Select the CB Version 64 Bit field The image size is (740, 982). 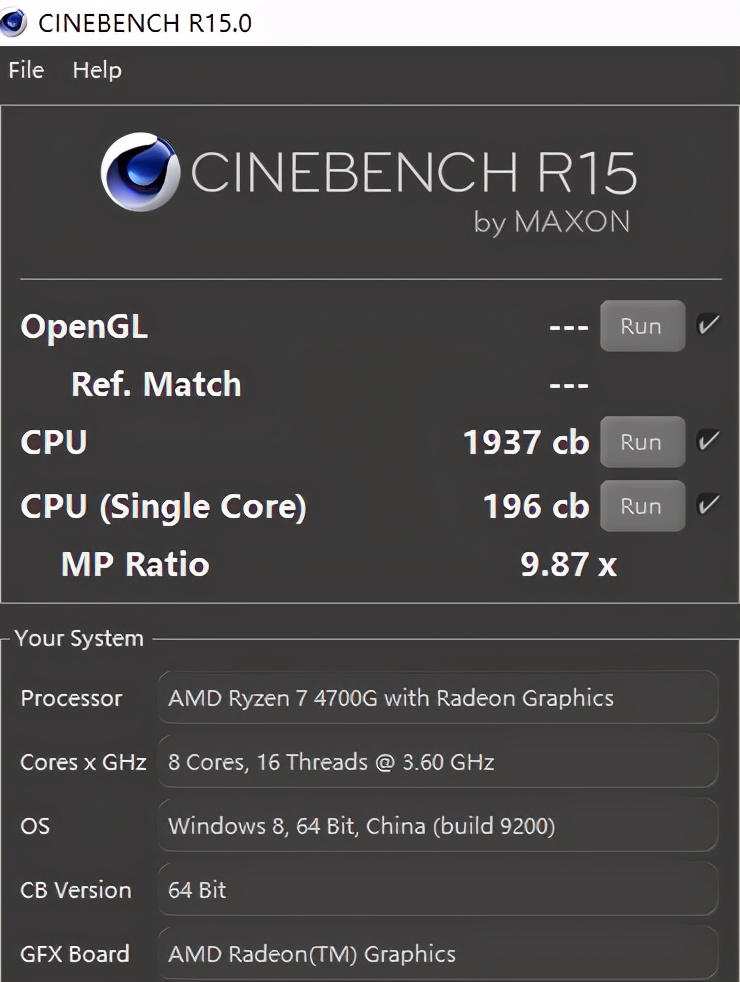[437, 890]
